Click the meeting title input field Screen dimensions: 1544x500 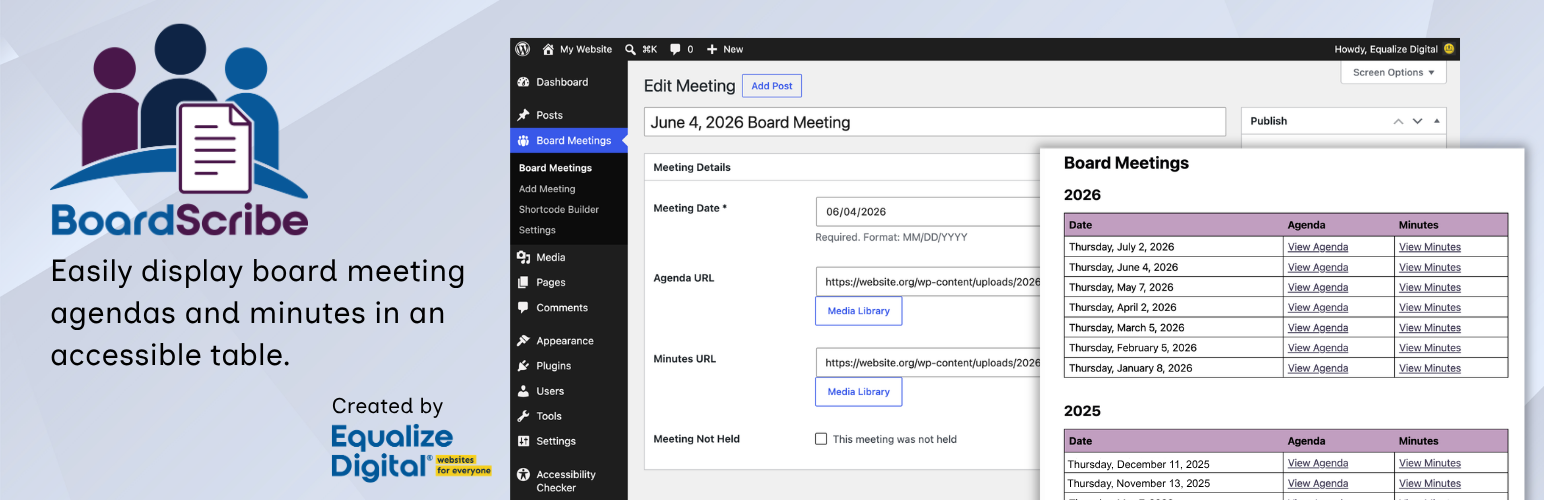[x=934, y=122]
